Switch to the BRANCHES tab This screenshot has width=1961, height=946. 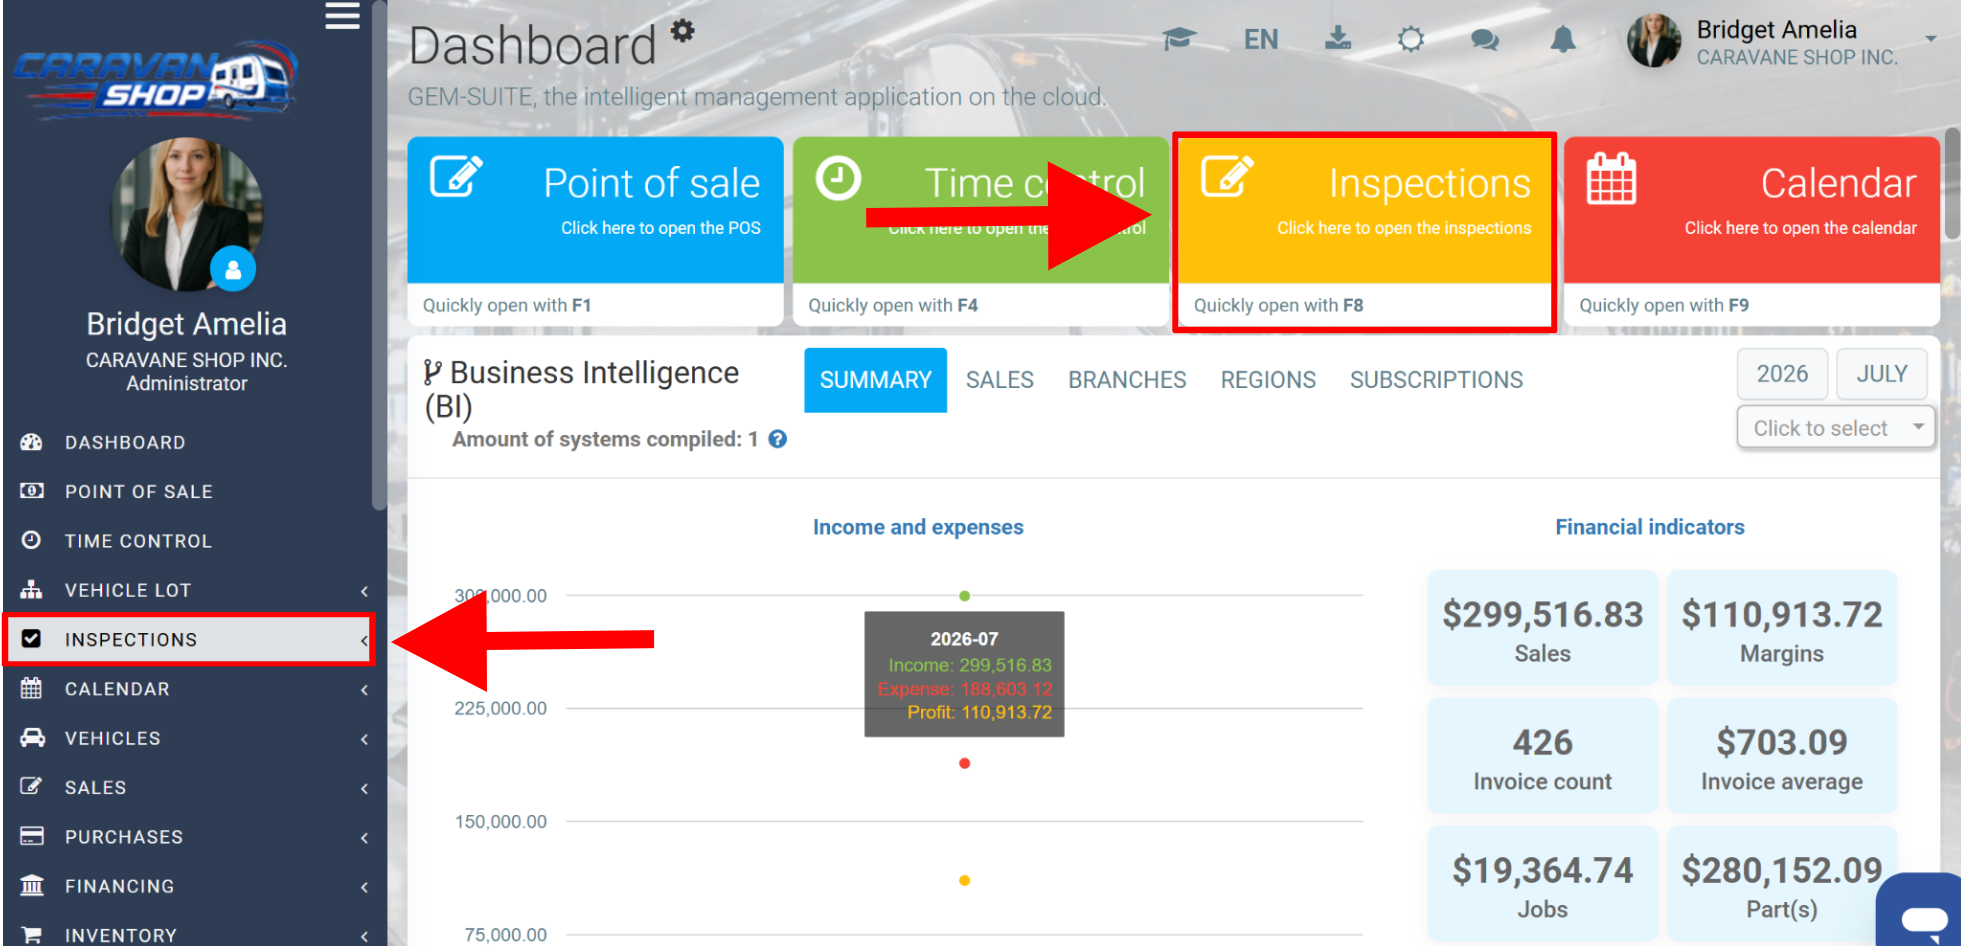click(x=1127, y=380)
